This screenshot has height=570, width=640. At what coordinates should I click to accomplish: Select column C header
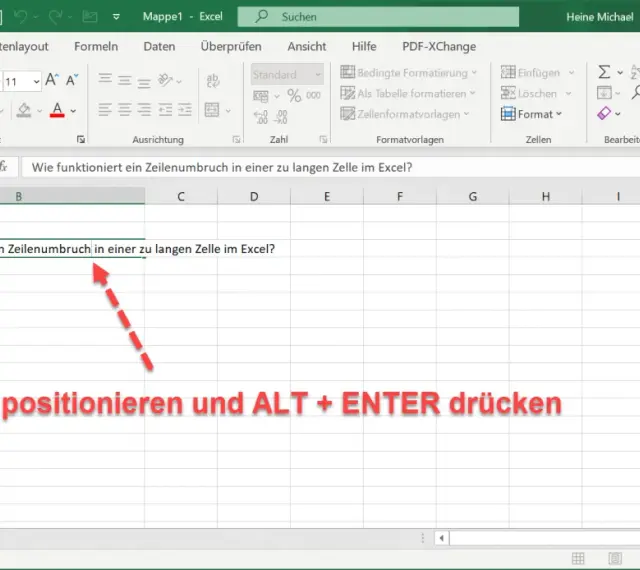click(181, 196)
